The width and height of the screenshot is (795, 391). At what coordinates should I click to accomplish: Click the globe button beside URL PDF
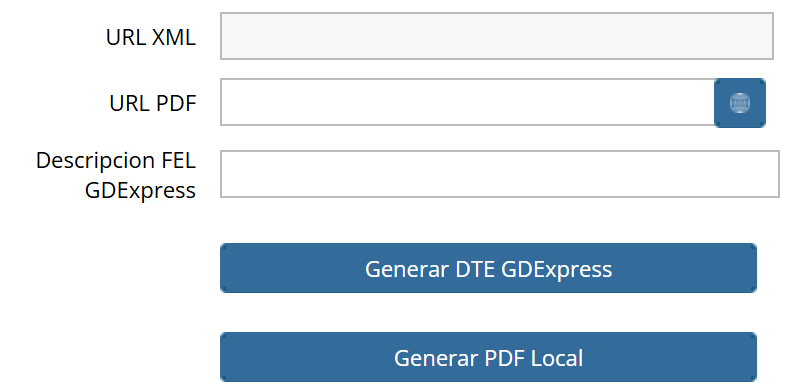pos(740,103)
